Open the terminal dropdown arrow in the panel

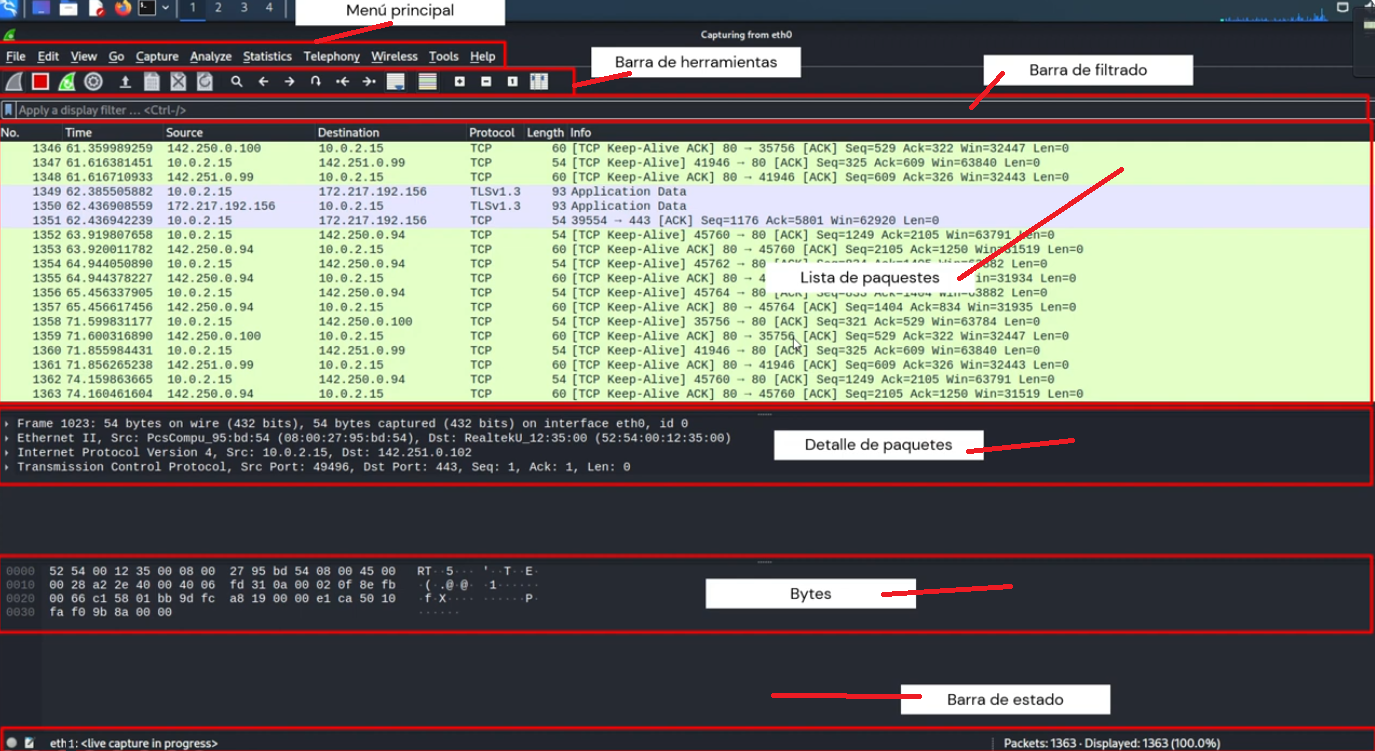click(165, 9)
